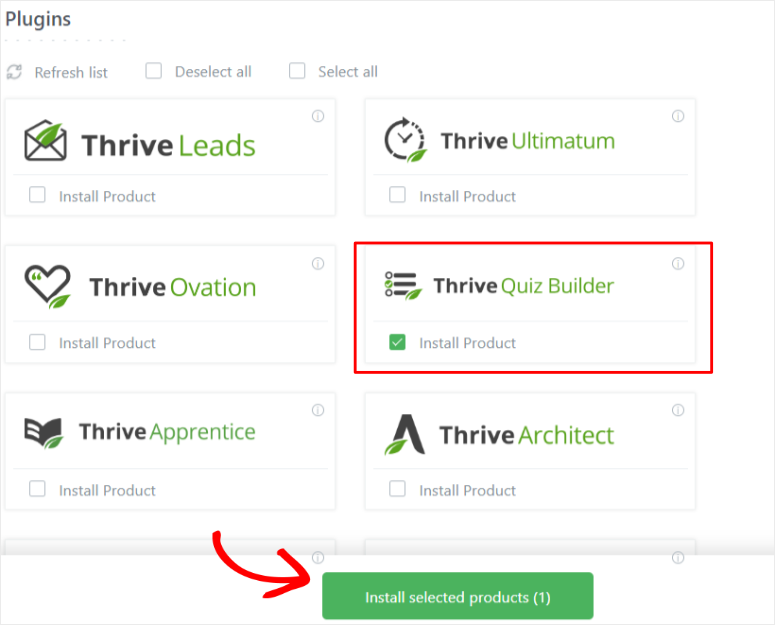The width and height of the screenshot is (775, 625).
Task: Click the Thrive Ovation heart logo
Action: [48, 287]
